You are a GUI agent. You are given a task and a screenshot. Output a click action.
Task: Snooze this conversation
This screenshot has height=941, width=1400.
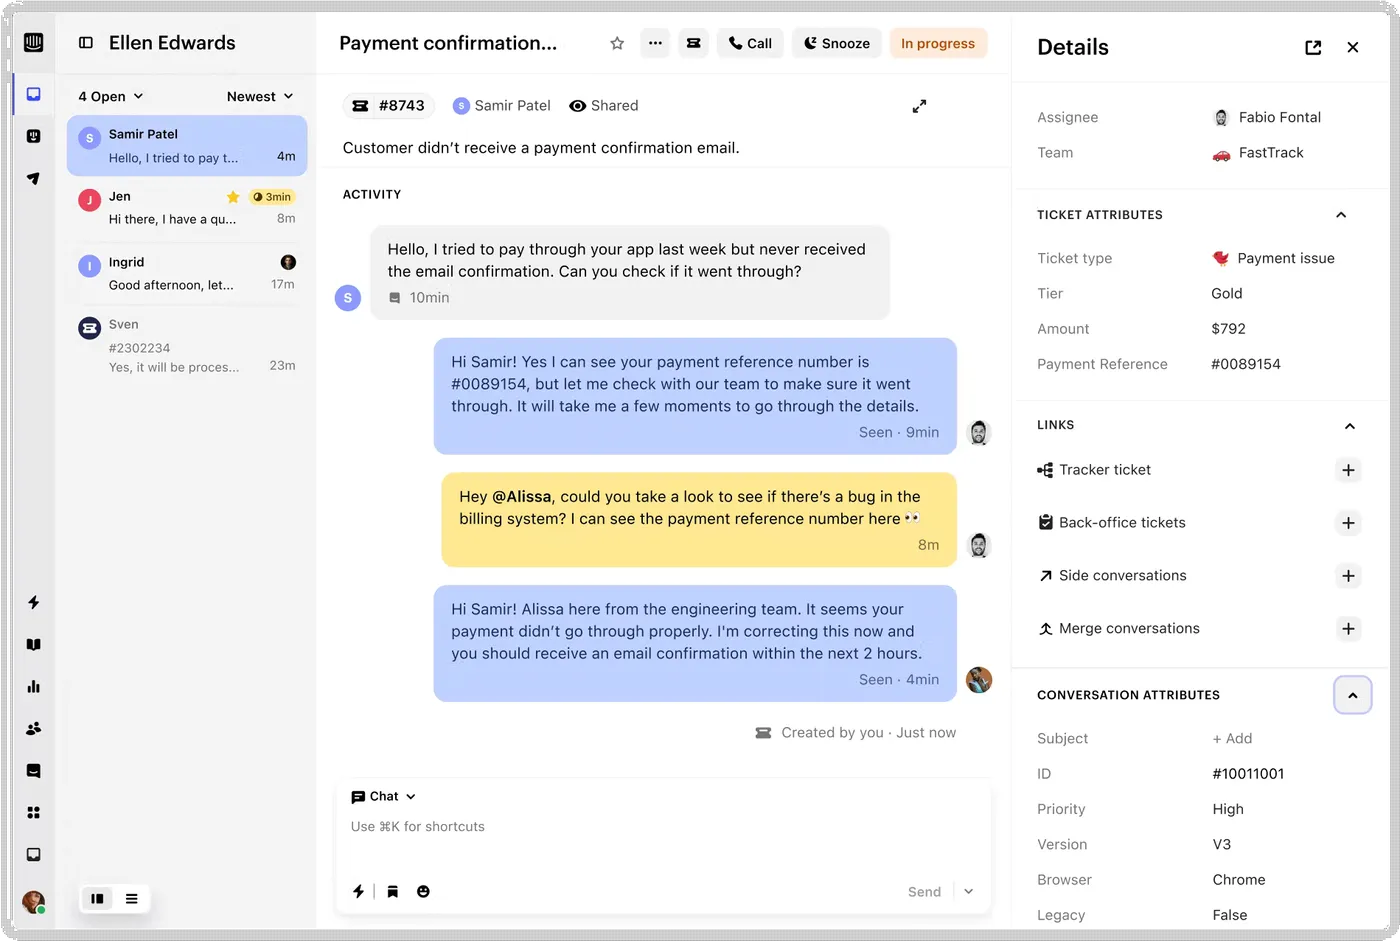(837, 43)
